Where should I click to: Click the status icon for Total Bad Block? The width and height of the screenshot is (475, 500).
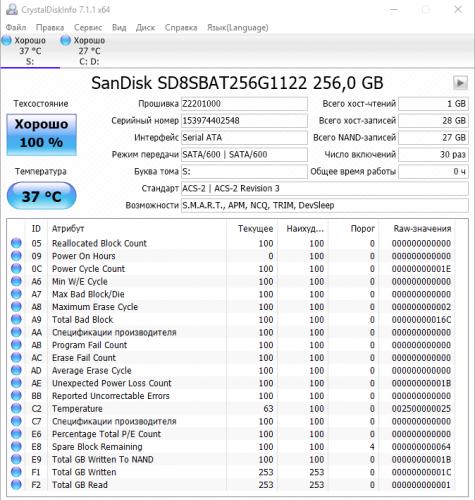pos(16,319)
